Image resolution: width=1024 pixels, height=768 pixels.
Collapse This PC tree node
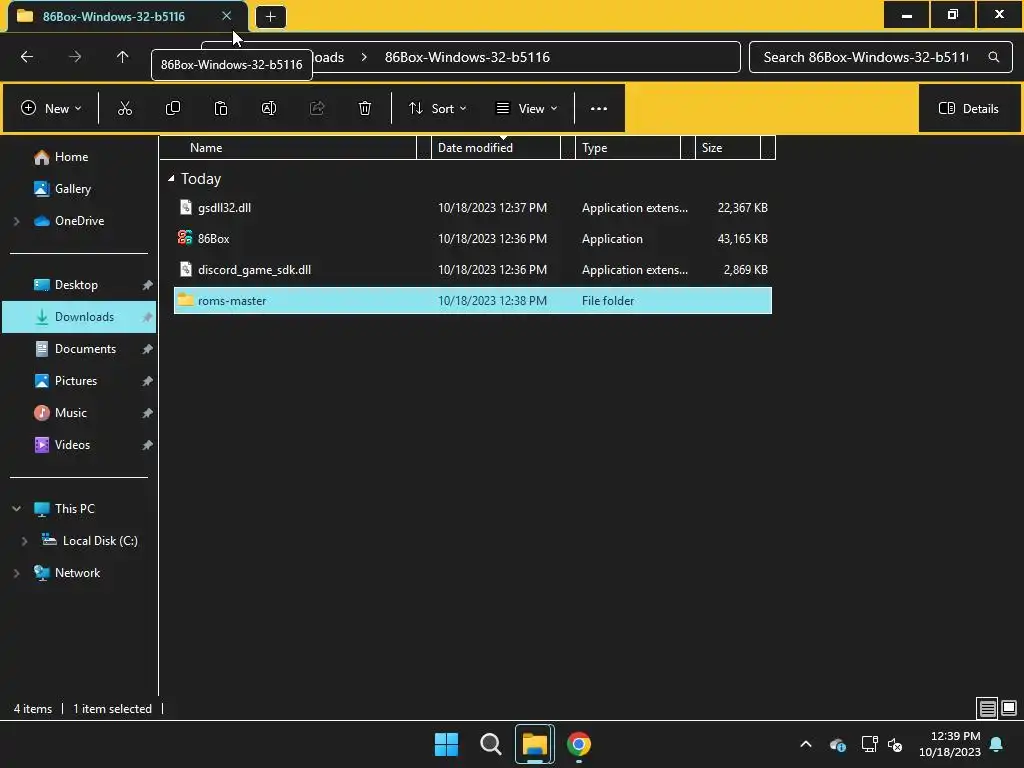[x=17, y=509]
